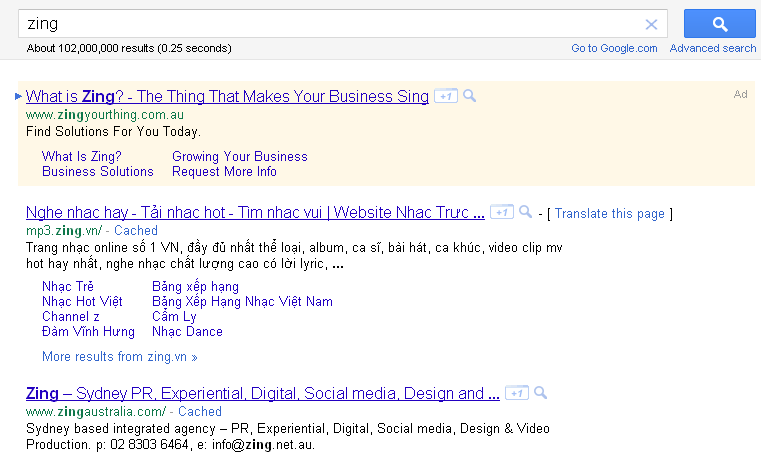761x454 pixels.
Task: Click the Find Solutions For You Today text
Action: (x=113, y=132)
